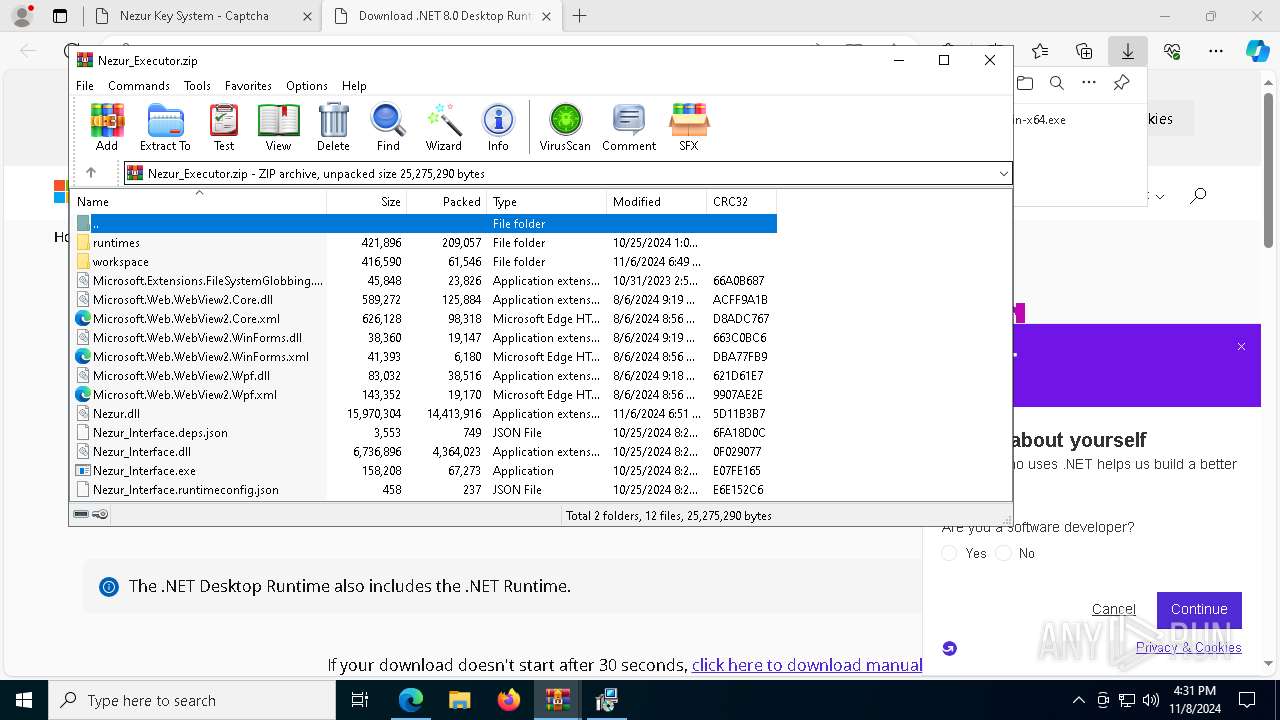Select the Nezur.dll file

click(425, 414)
